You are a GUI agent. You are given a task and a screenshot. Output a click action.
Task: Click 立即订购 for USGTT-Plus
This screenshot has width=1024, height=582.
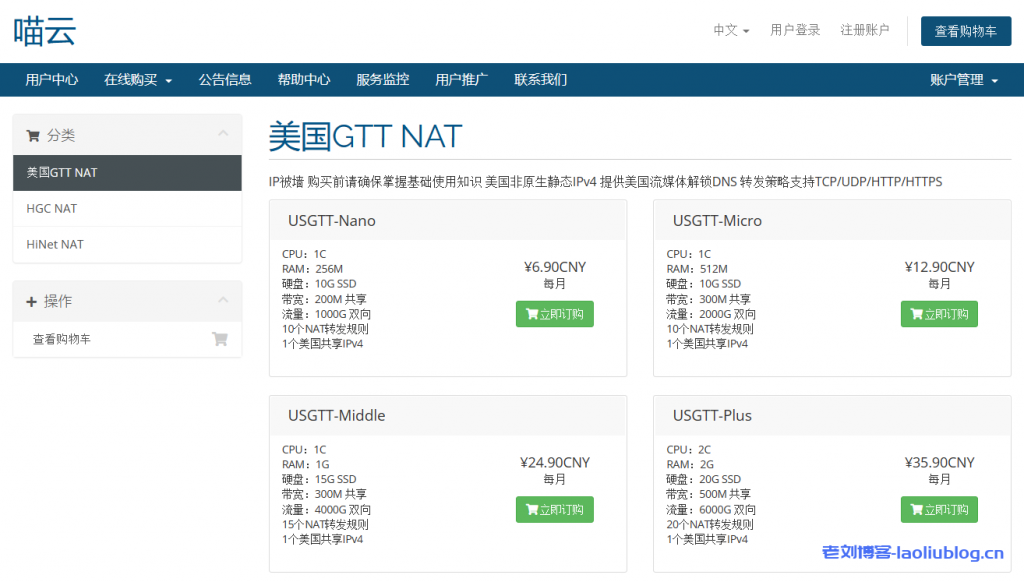pyautogui.click(x=939, y=509)
